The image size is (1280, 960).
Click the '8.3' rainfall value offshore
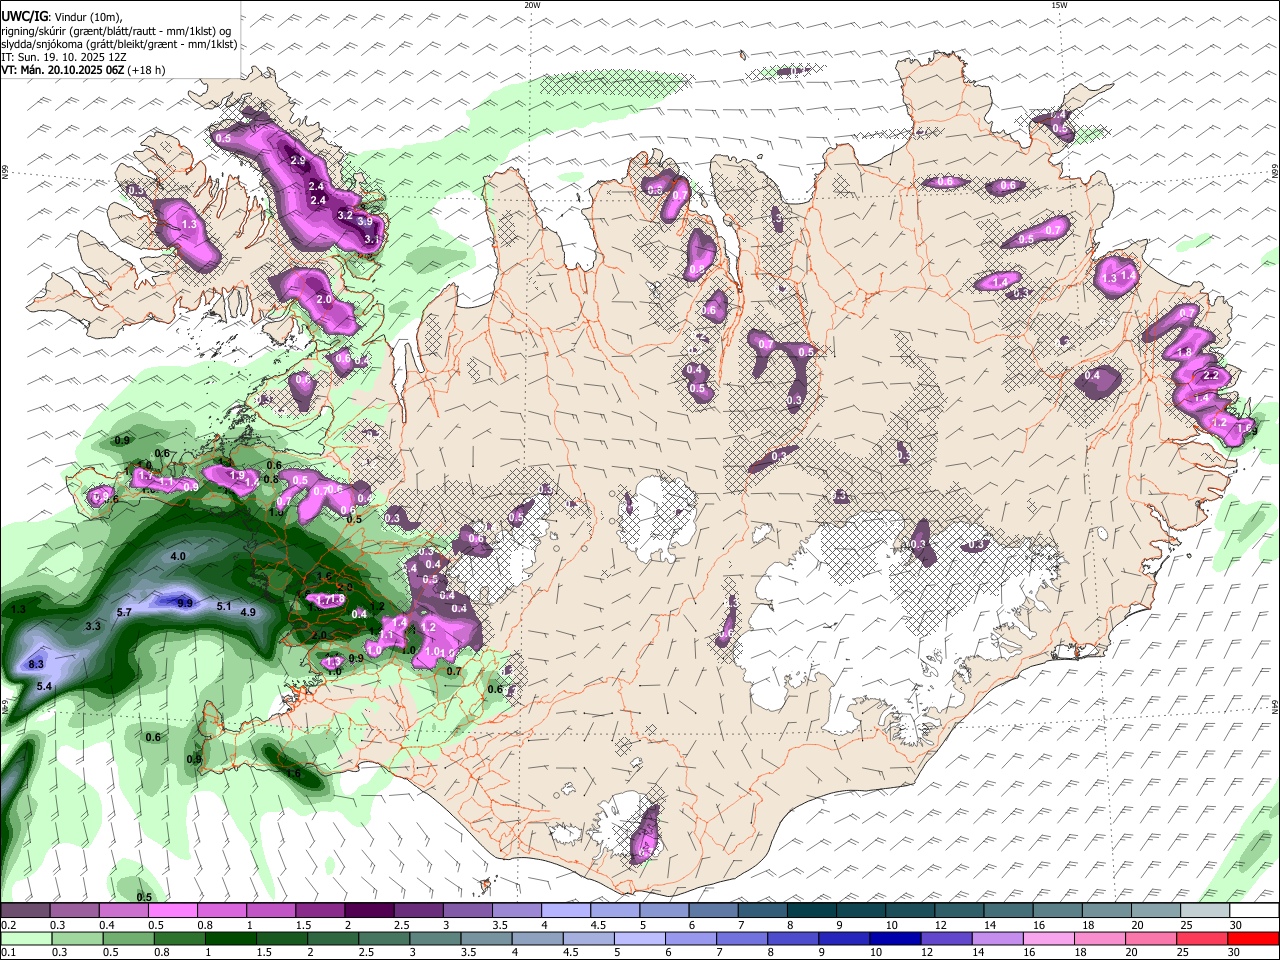coord(37,664)
